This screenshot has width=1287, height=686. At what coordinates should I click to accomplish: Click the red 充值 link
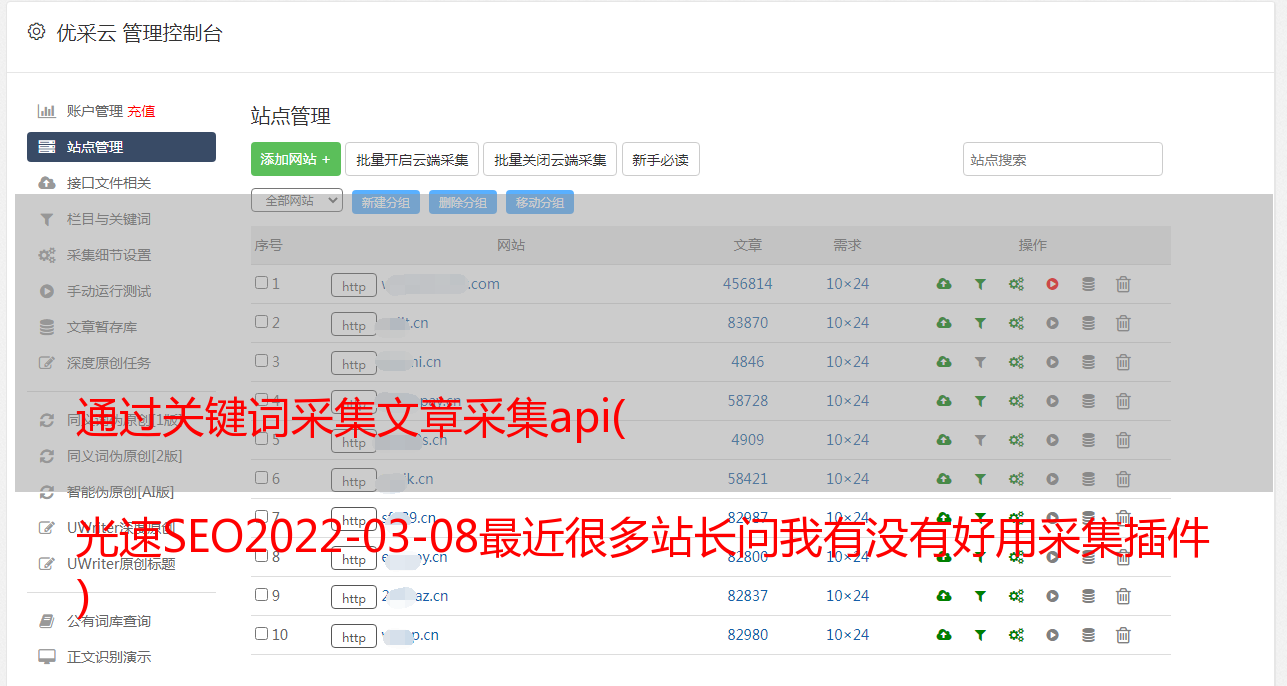[x=141, y=111]
